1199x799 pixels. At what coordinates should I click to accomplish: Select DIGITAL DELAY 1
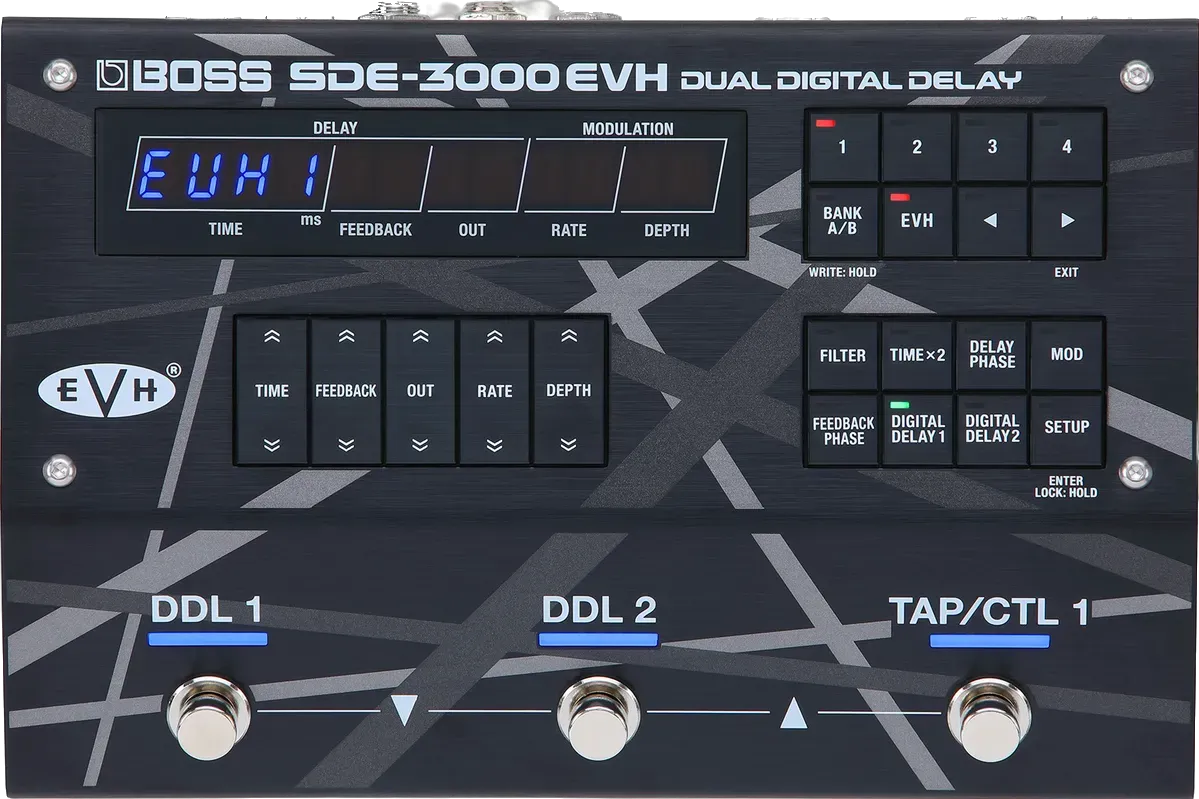(x=917, y=429)
